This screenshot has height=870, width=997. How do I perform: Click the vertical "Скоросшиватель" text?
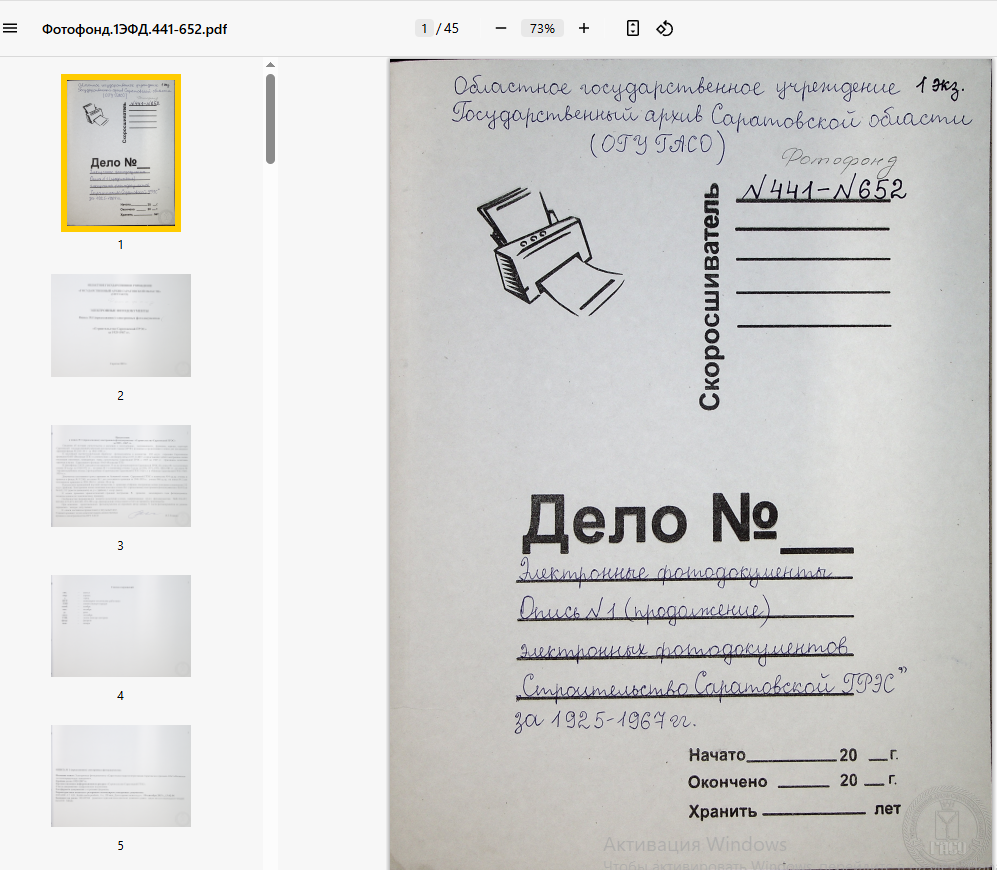tap(709, 297)
